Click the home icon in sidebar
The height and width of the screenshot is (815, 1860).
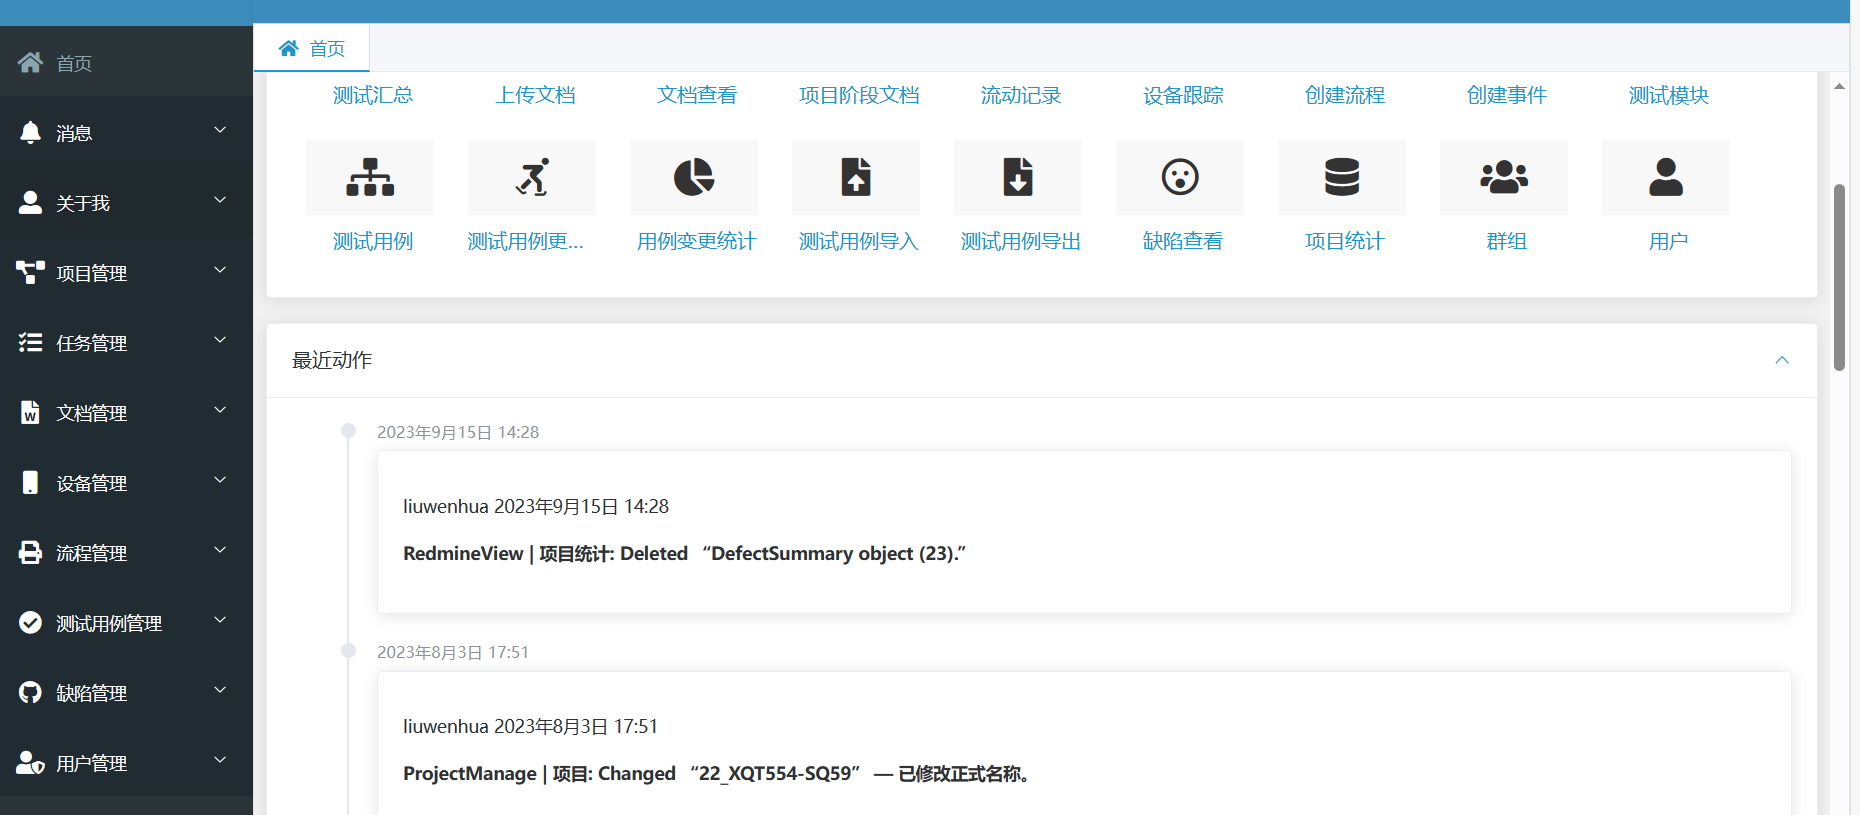[x=30, y=63]
